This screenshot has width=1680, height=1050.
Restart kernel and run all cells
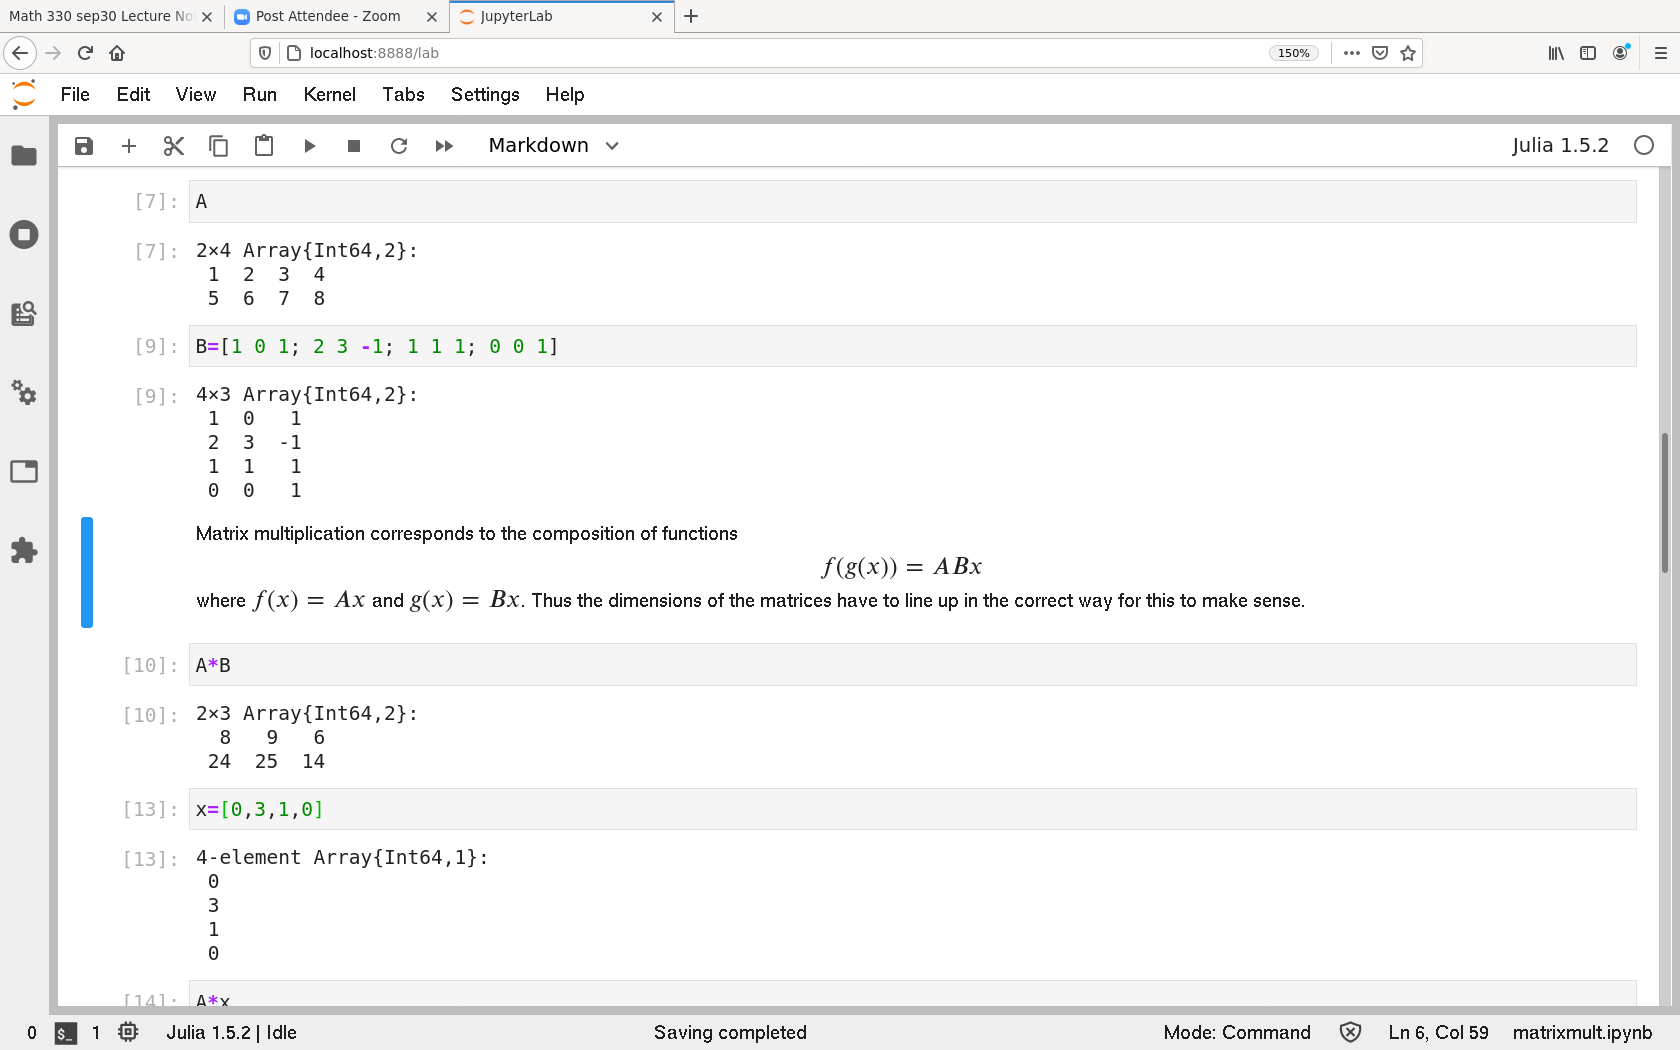444,146
